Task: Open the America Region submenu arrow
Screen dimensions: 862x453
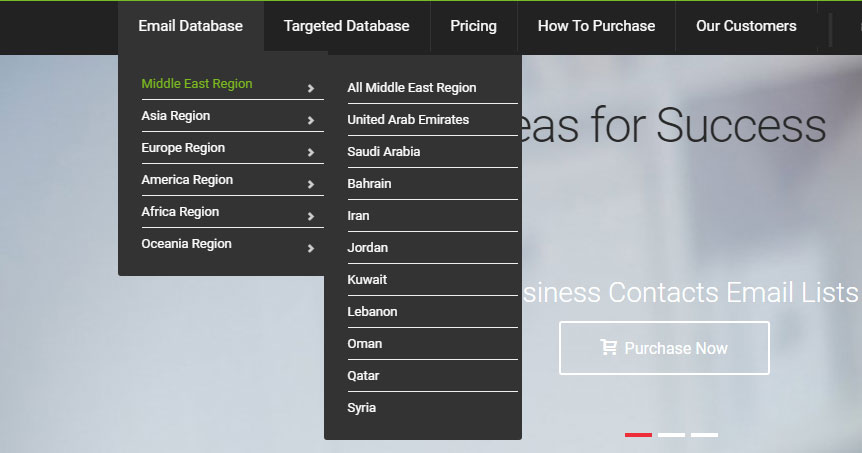Action: point(311,184)
